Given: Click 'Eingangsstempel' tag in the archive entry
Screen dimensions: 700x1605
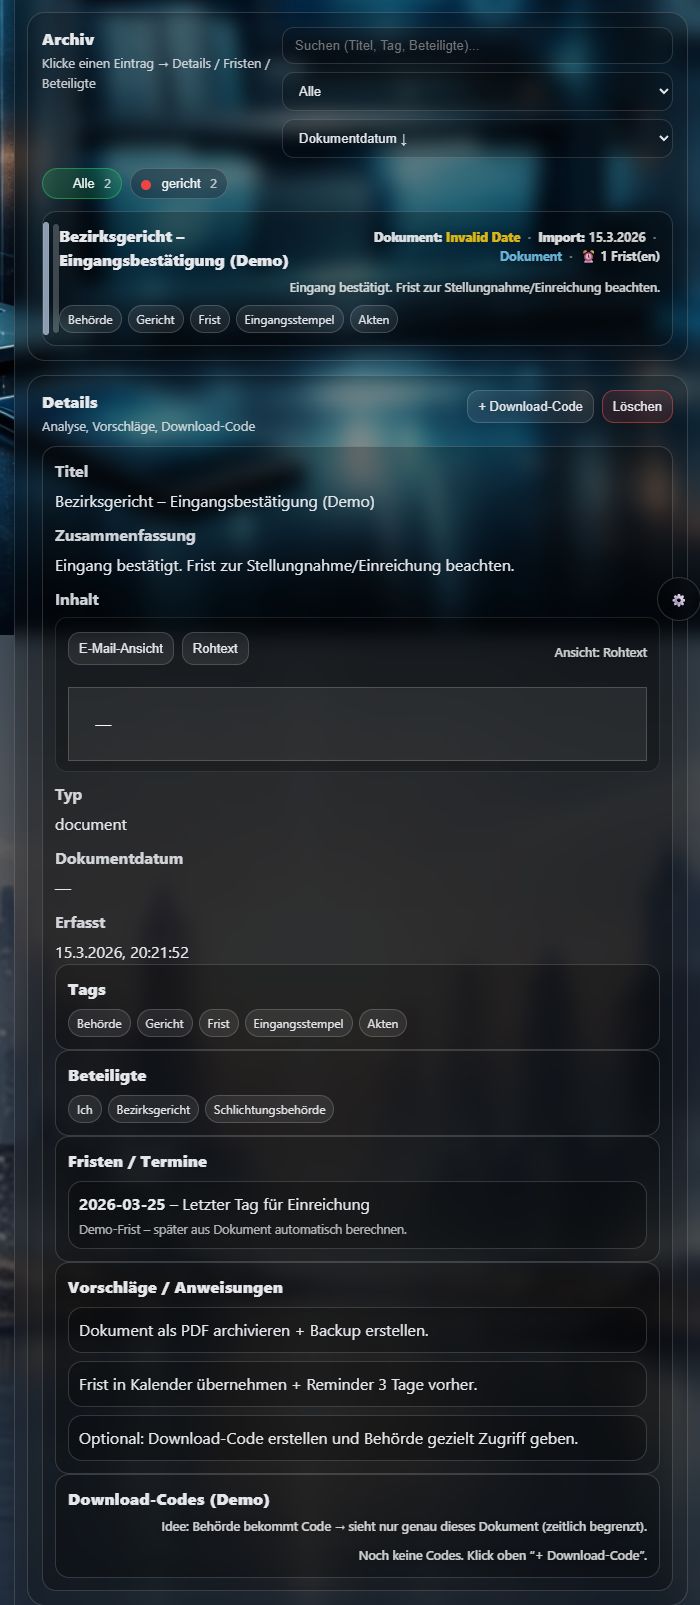Looking at the screenshot, I should click(290, 320).
